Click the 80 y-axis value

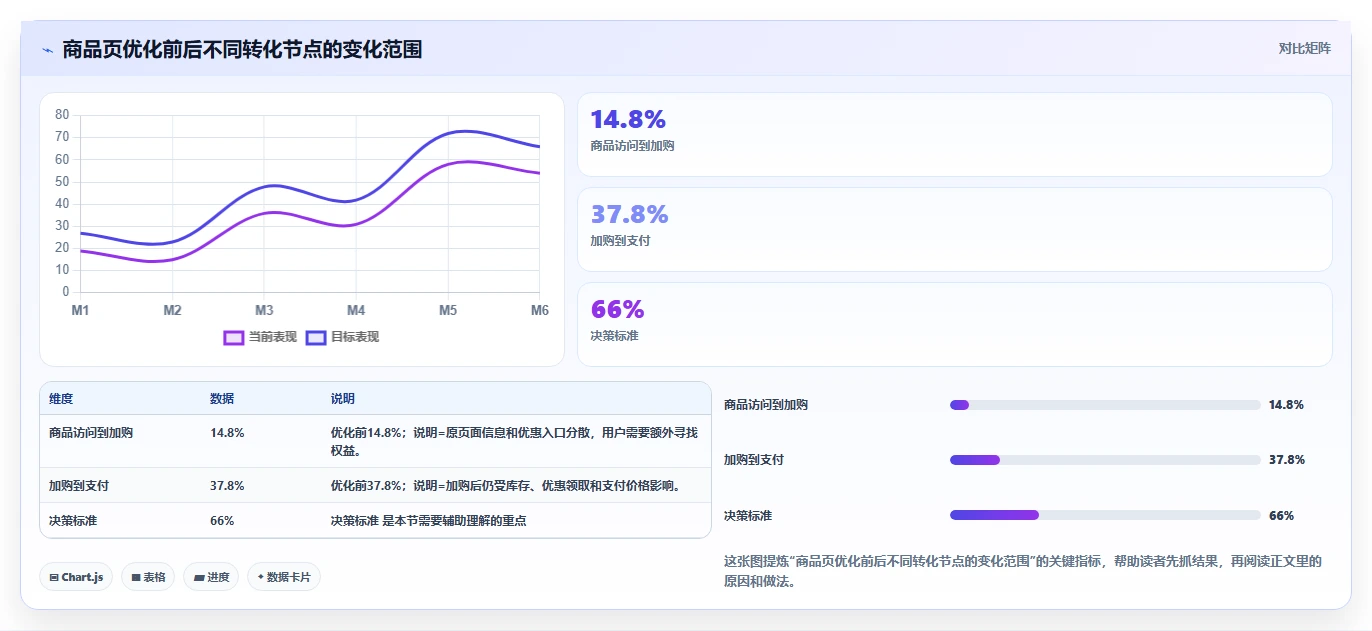62,115
